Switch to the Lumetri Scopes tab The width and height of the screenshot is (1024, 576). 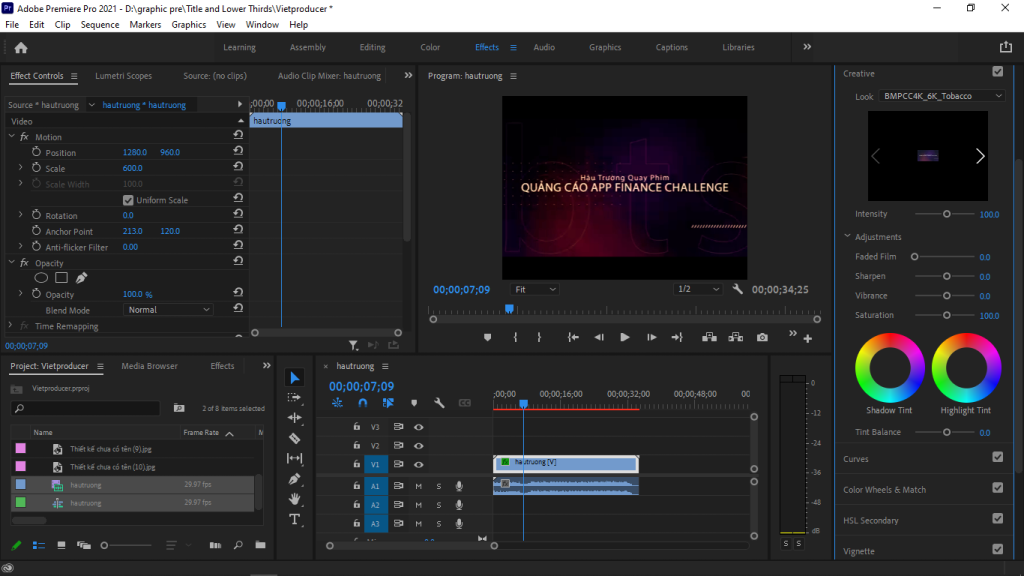pos(123,75)
